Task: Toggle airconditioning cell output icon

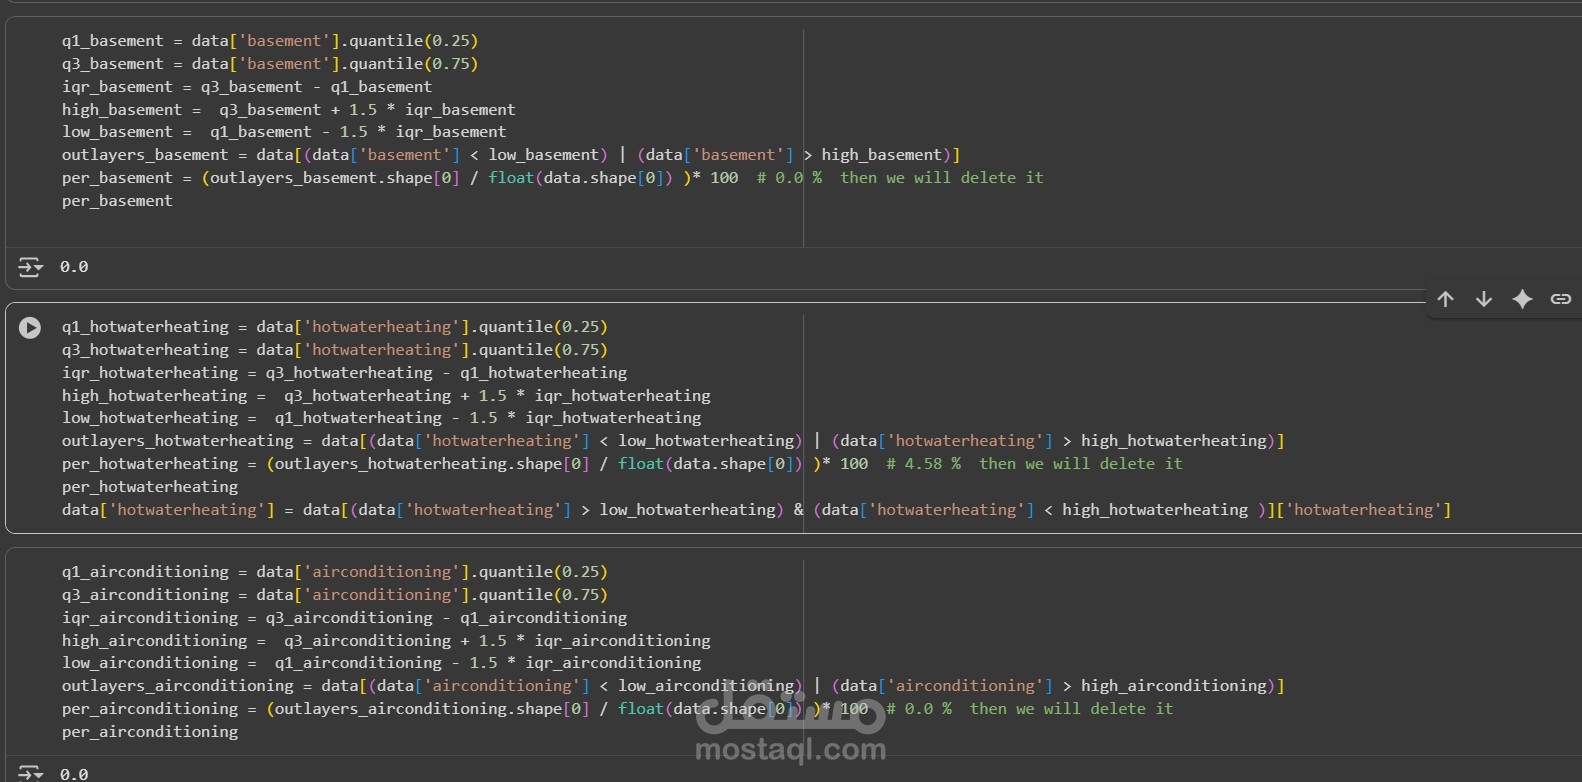Action: coord(30,773)
